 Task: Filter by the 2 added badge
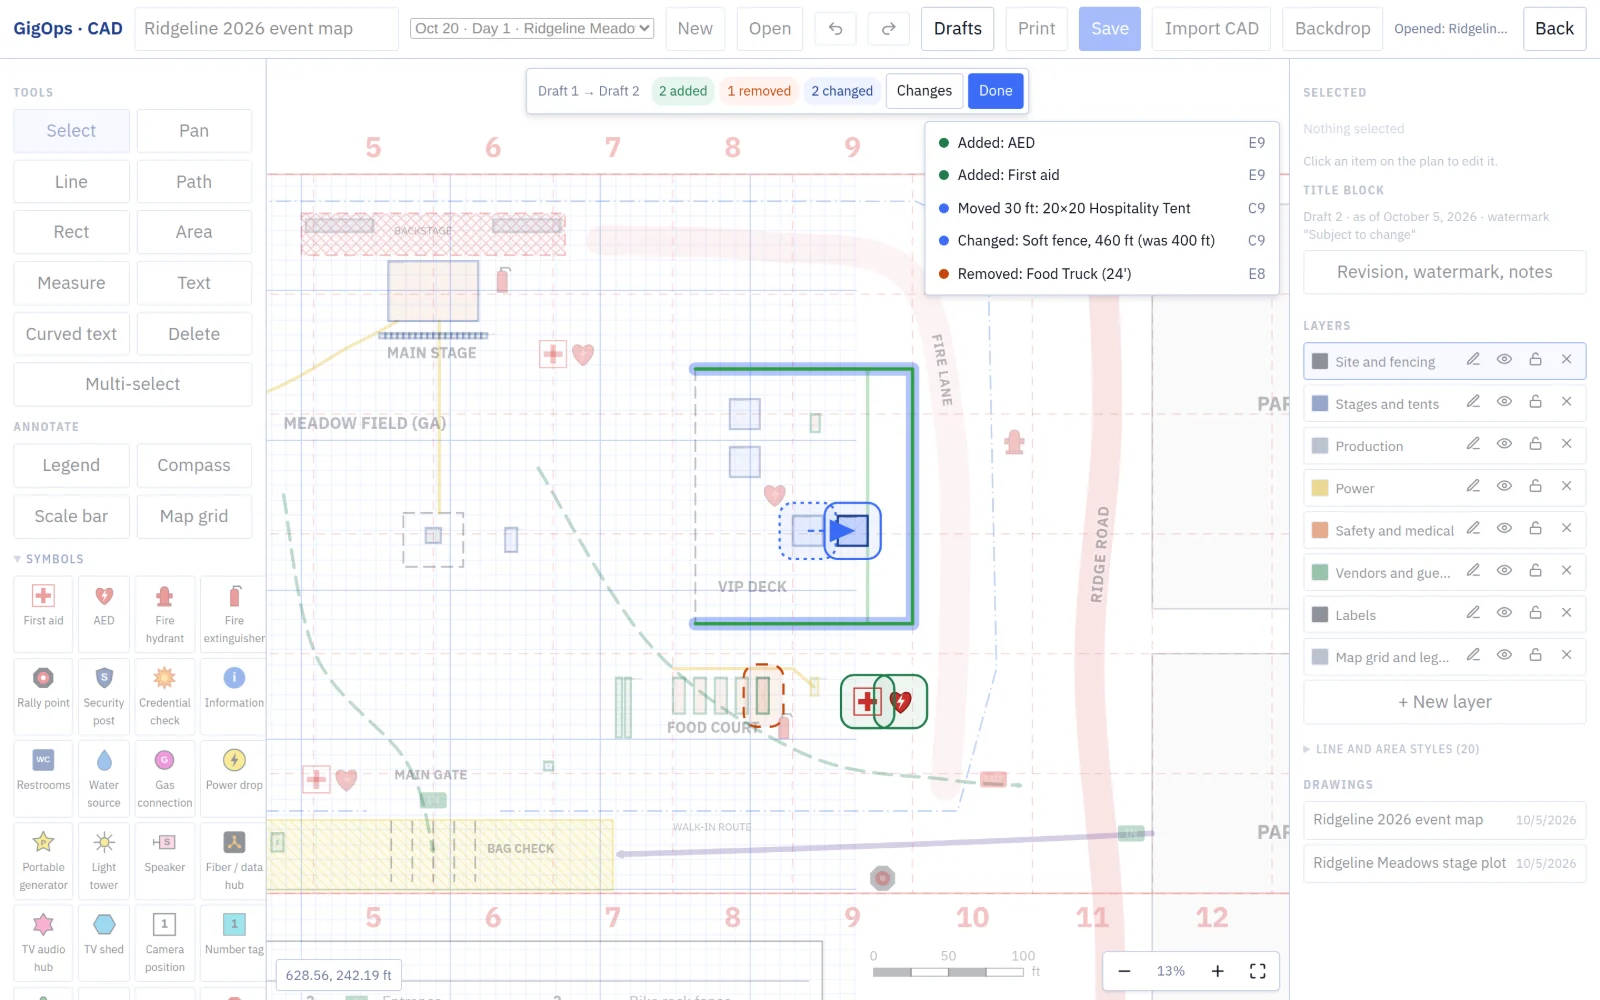pyautogui.click(x=683, y=91)
